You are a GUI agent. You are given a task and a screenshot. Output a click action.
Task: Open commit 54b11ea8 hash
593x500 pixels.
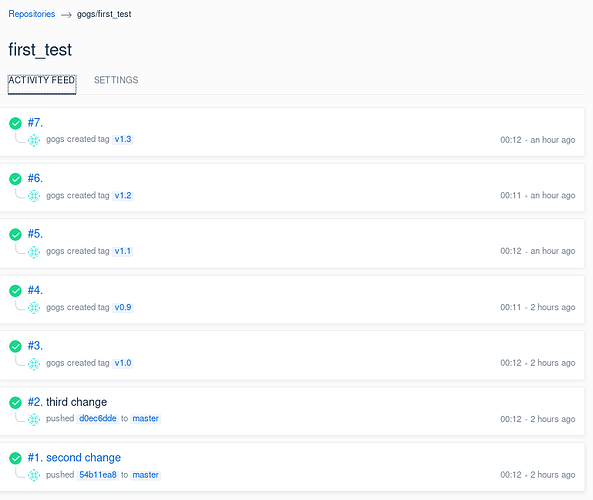click(98, 475)
